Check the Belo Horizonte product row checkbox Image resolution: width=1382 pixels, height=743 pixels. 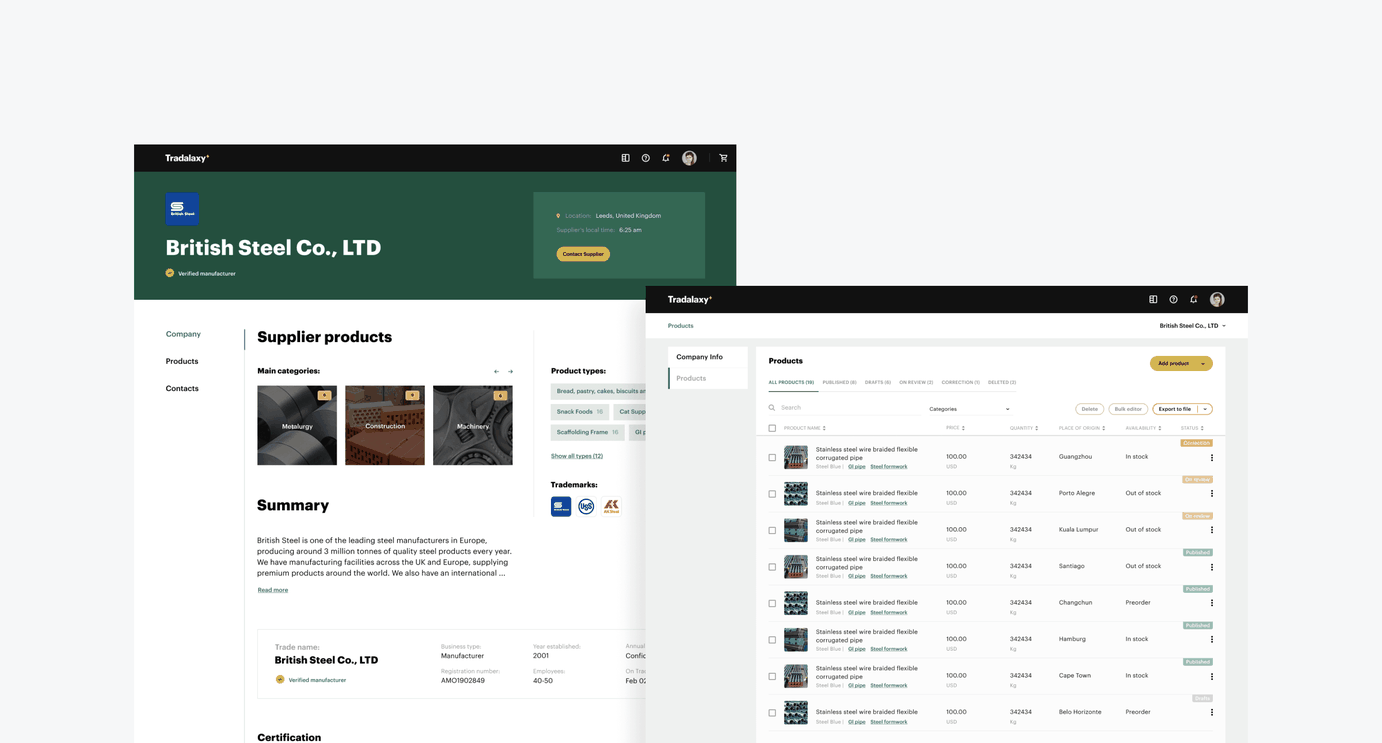point(772,713)
